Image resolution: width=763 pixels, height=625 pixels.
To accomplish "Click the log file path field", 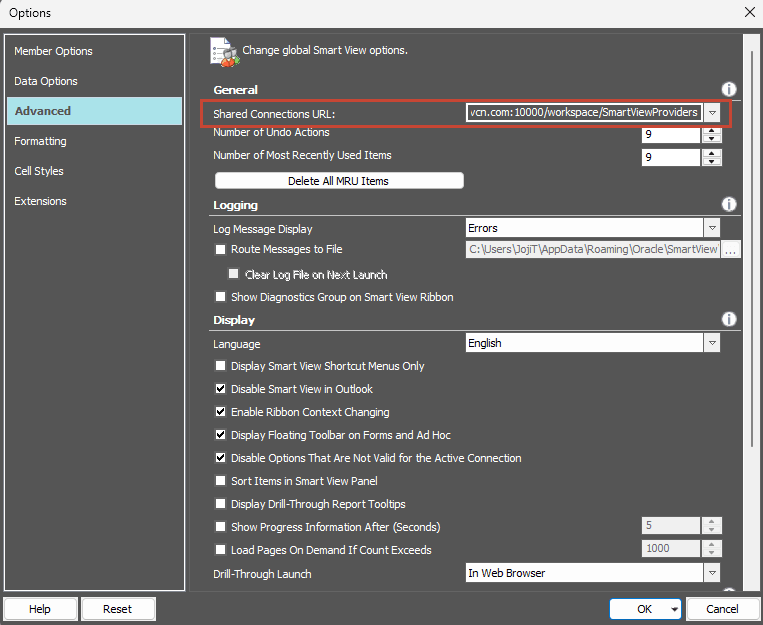I will (593, 249).
